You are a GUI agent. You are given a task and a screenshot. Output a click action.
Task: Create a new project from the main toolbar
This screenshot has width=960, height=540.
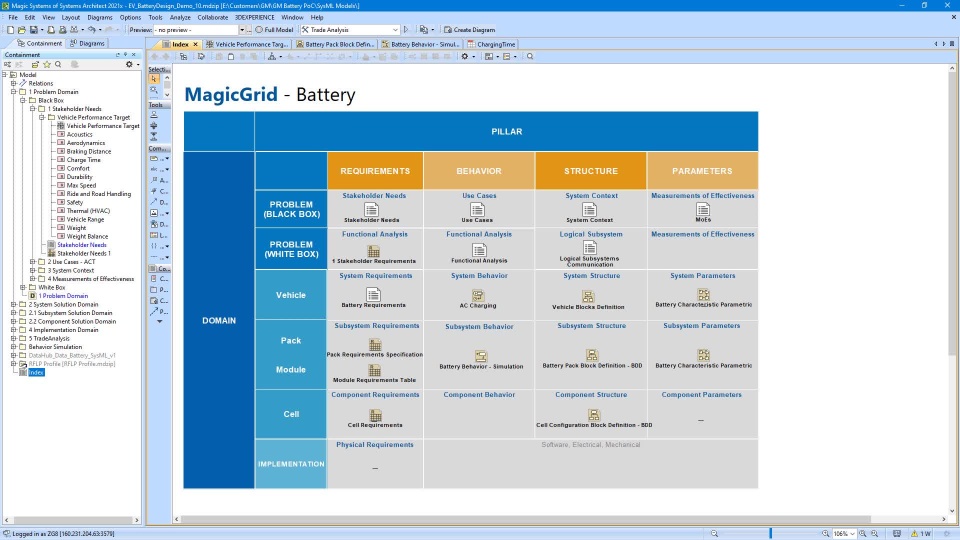point(10,29)
